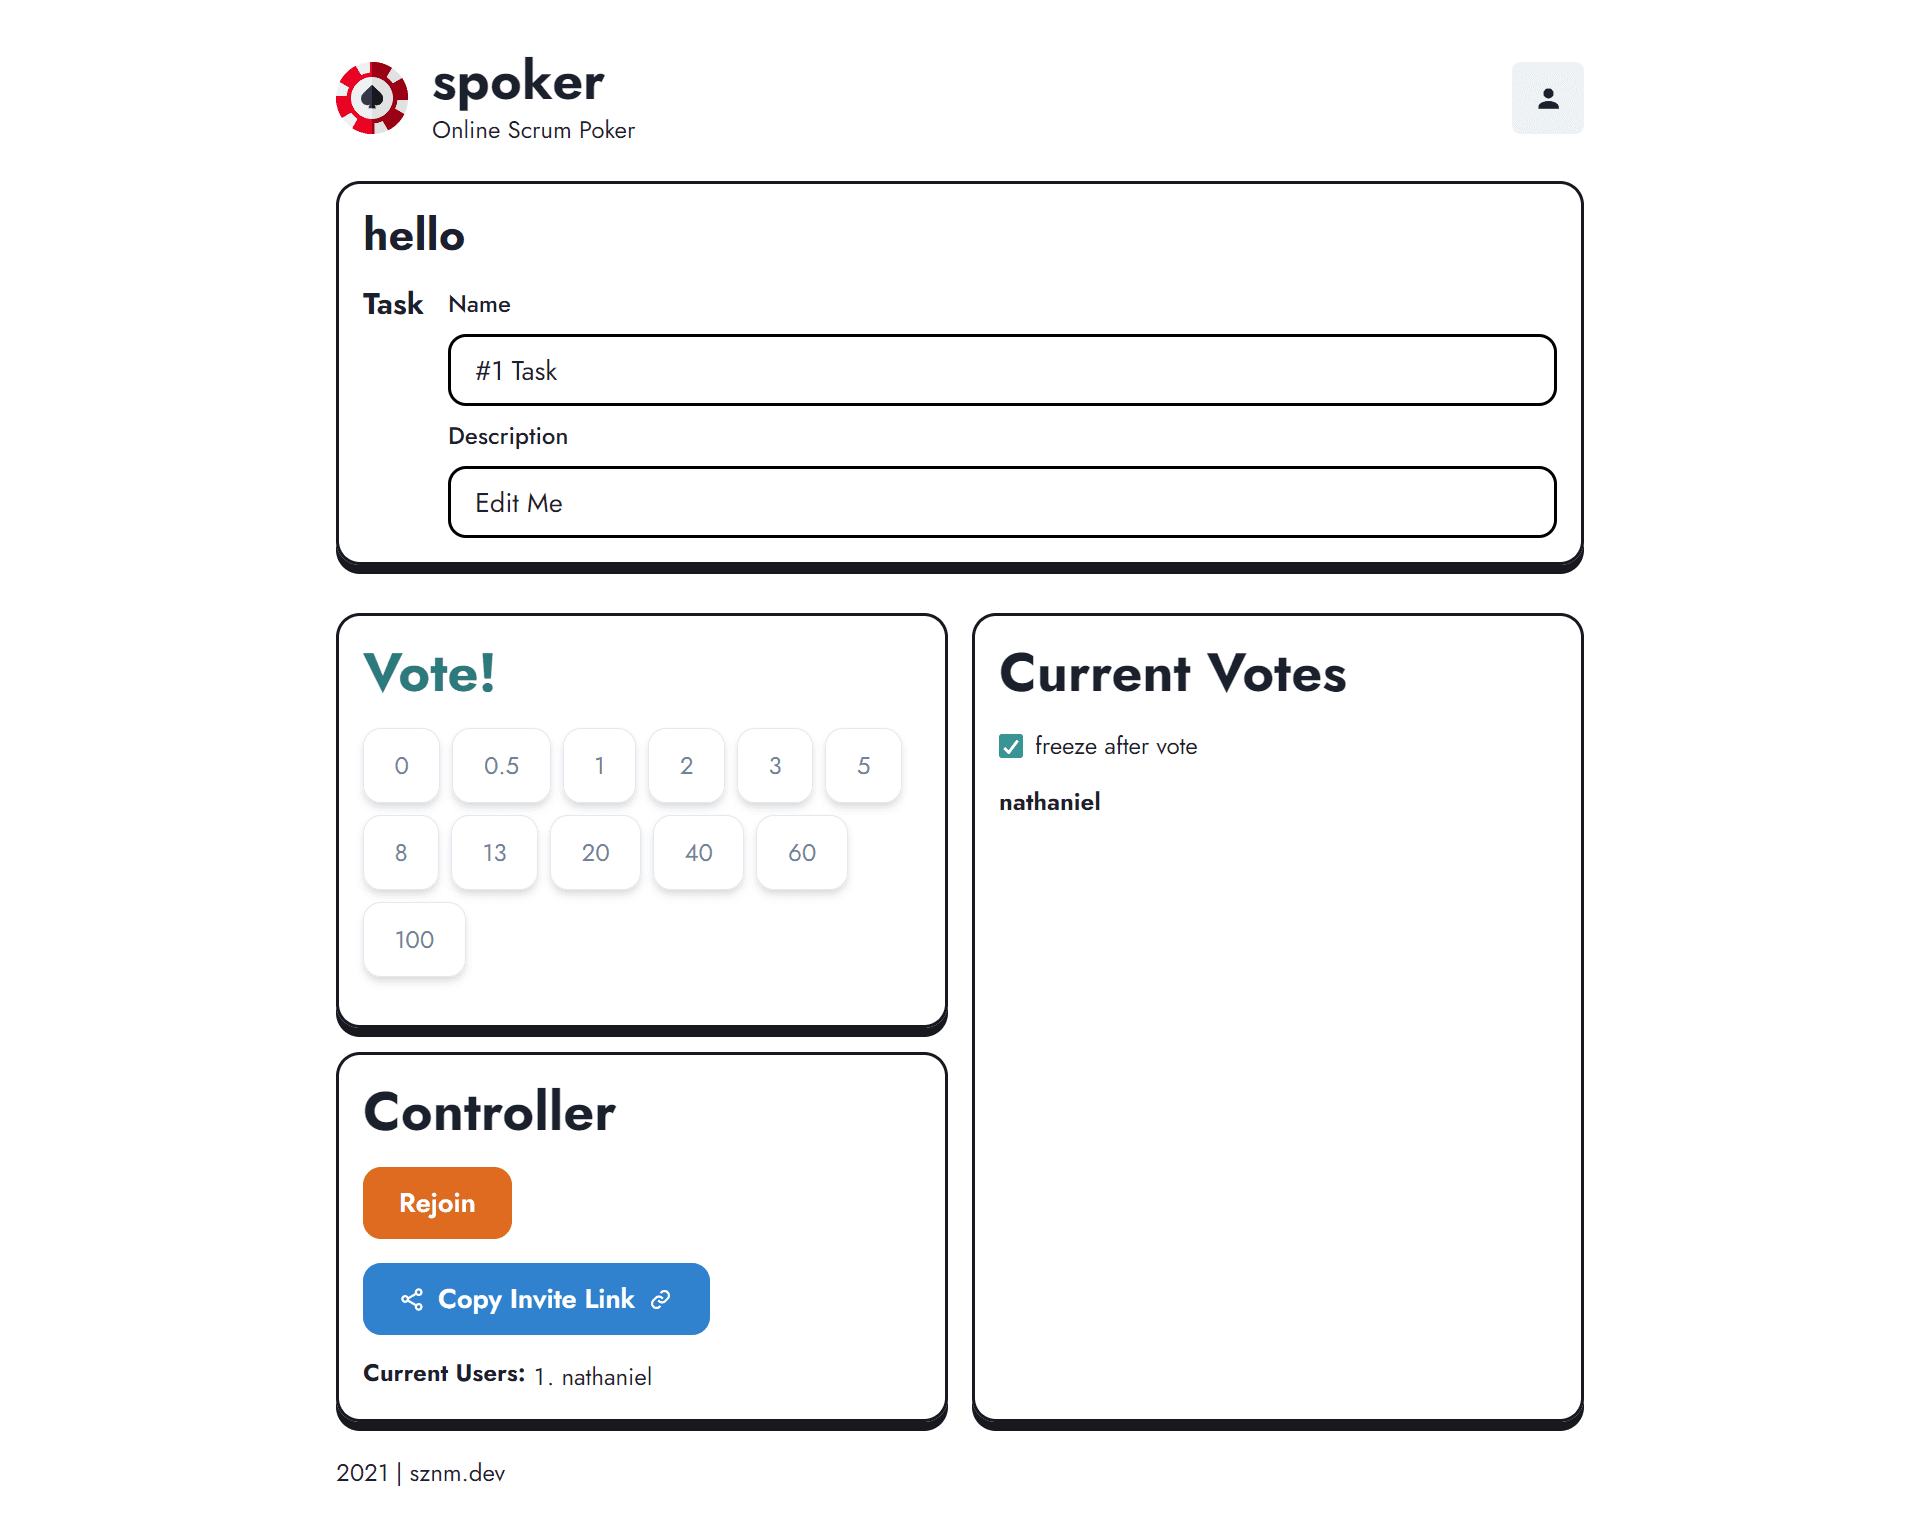Click the Task Name field labeled #1 Task
The image size is (1920, 1539).
[x=1002, y=369]
